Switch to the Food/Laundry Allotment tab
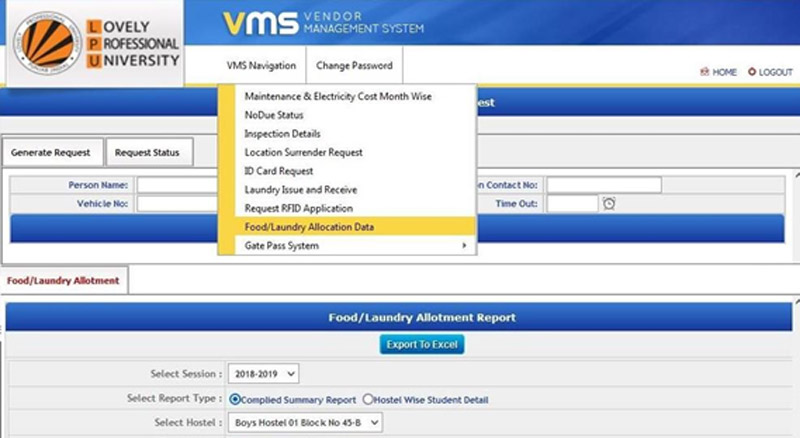The height and width of the screenshot is (438, 800). click(63, 281)
